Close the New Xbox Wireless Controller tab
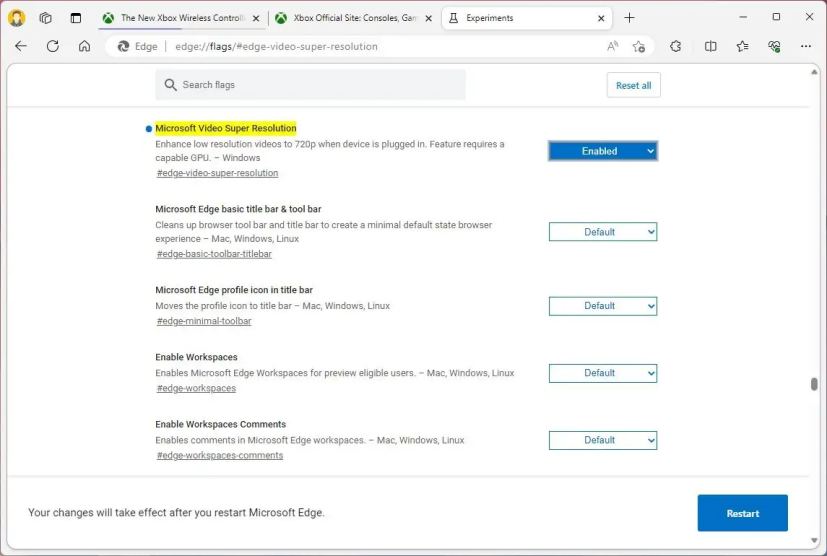827x556 pixels. tap(256, 18)
